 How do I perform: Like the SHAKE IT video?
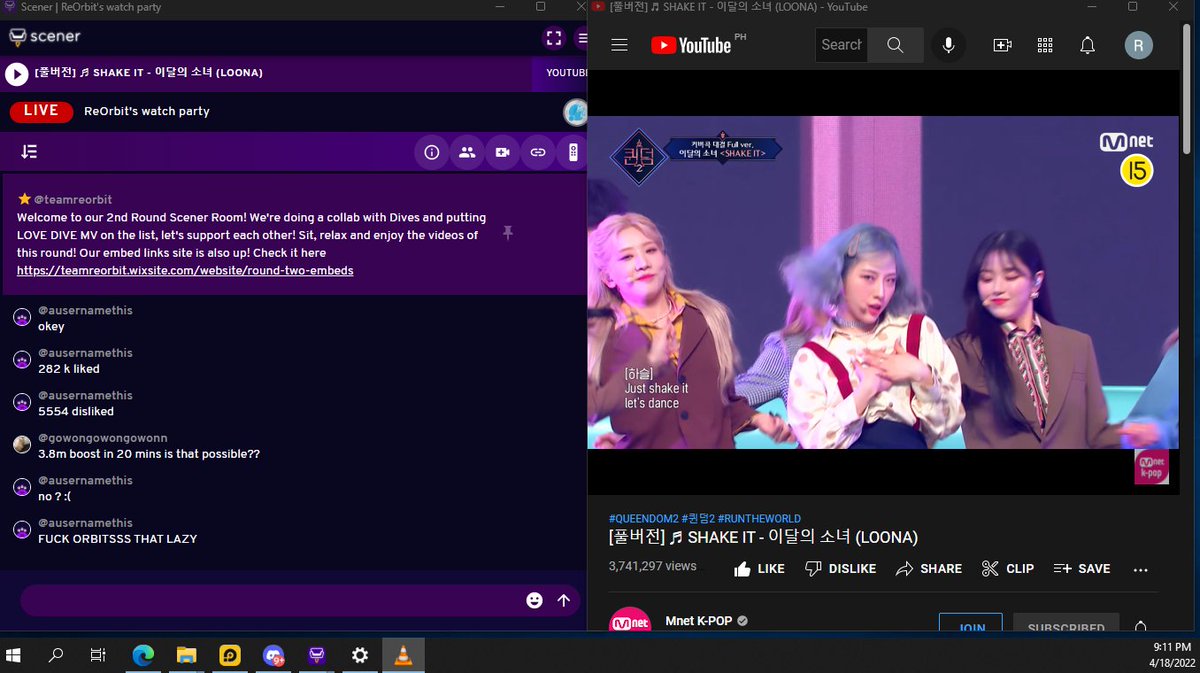point(759,568)
